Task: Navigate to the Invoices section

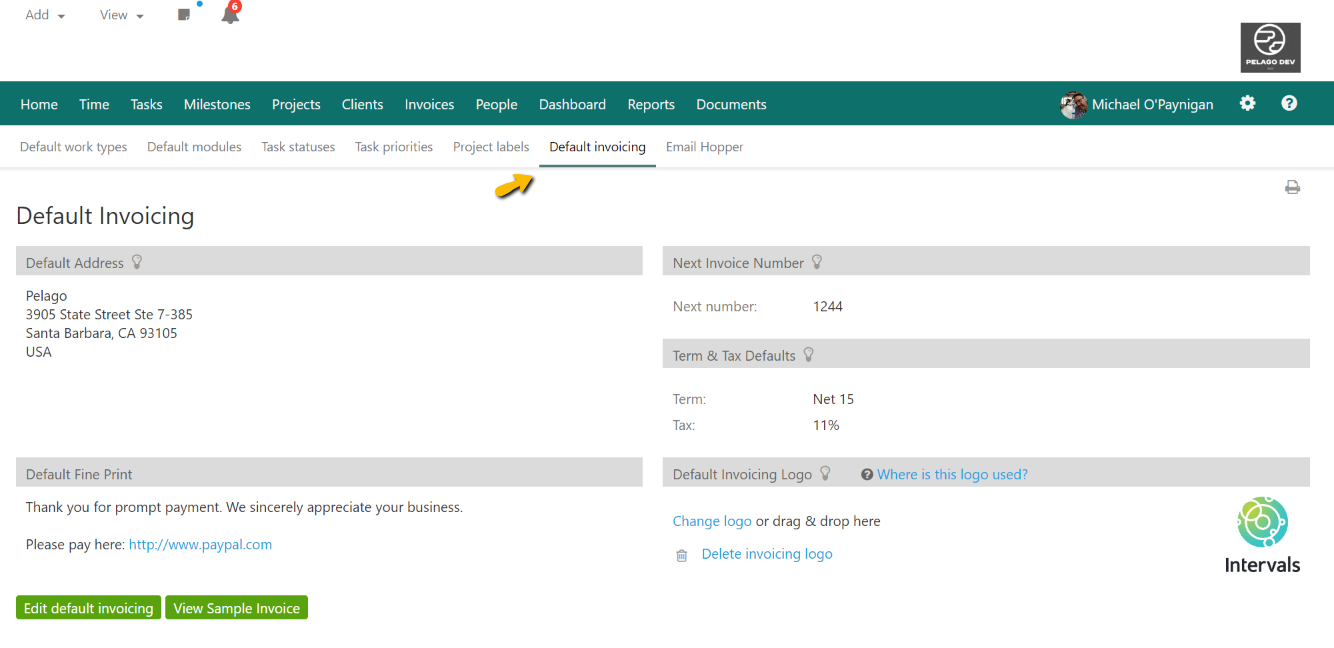Action: 429,103
